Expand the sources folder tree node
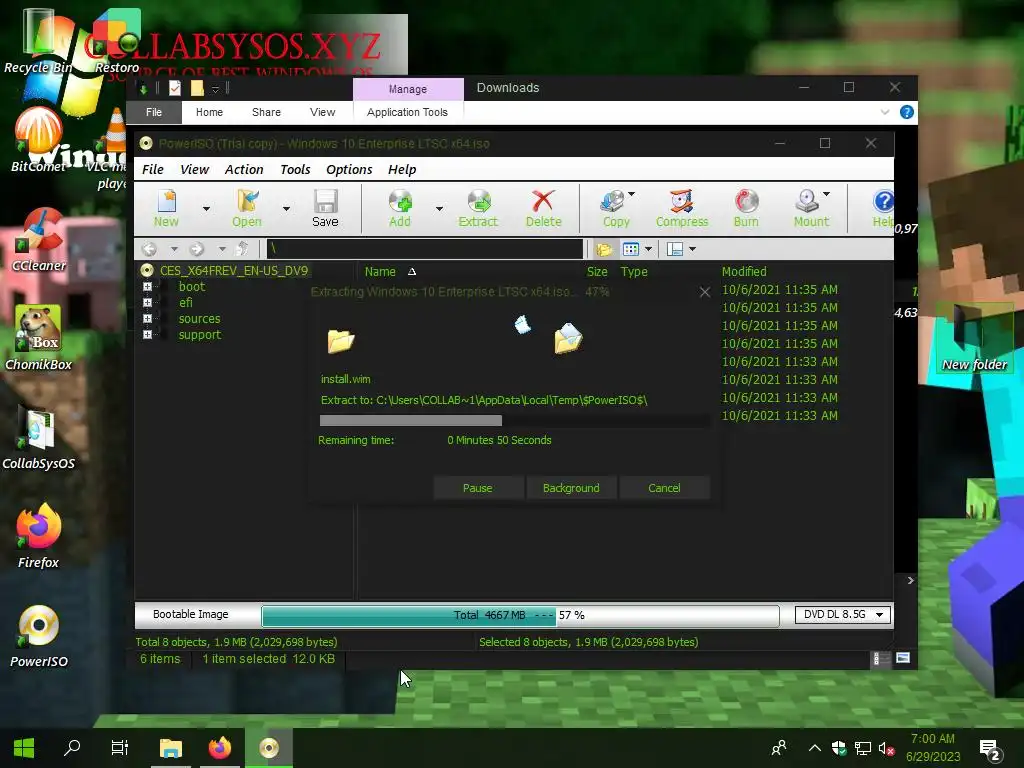 [x=148, y=319]
